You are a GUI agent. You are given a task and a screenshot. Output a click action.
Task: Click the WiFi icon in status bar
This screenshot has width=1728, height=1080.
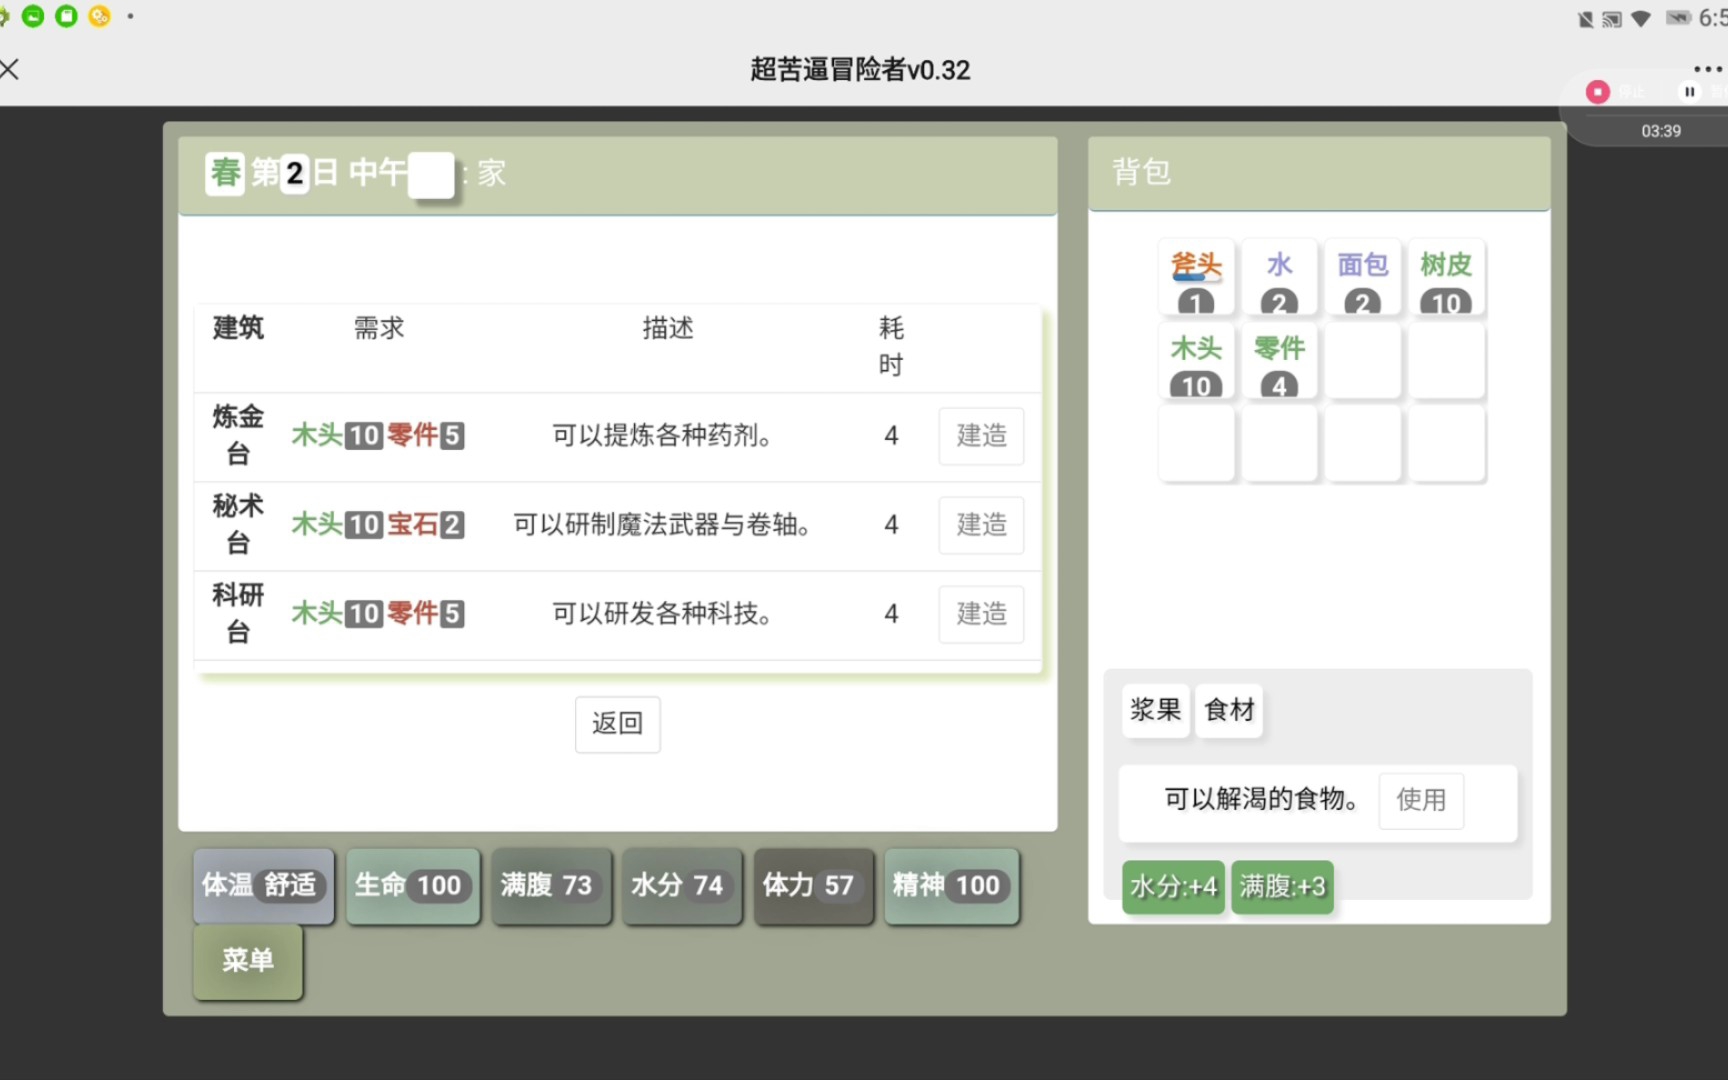pyautogui.click(x=1640, y=19)
